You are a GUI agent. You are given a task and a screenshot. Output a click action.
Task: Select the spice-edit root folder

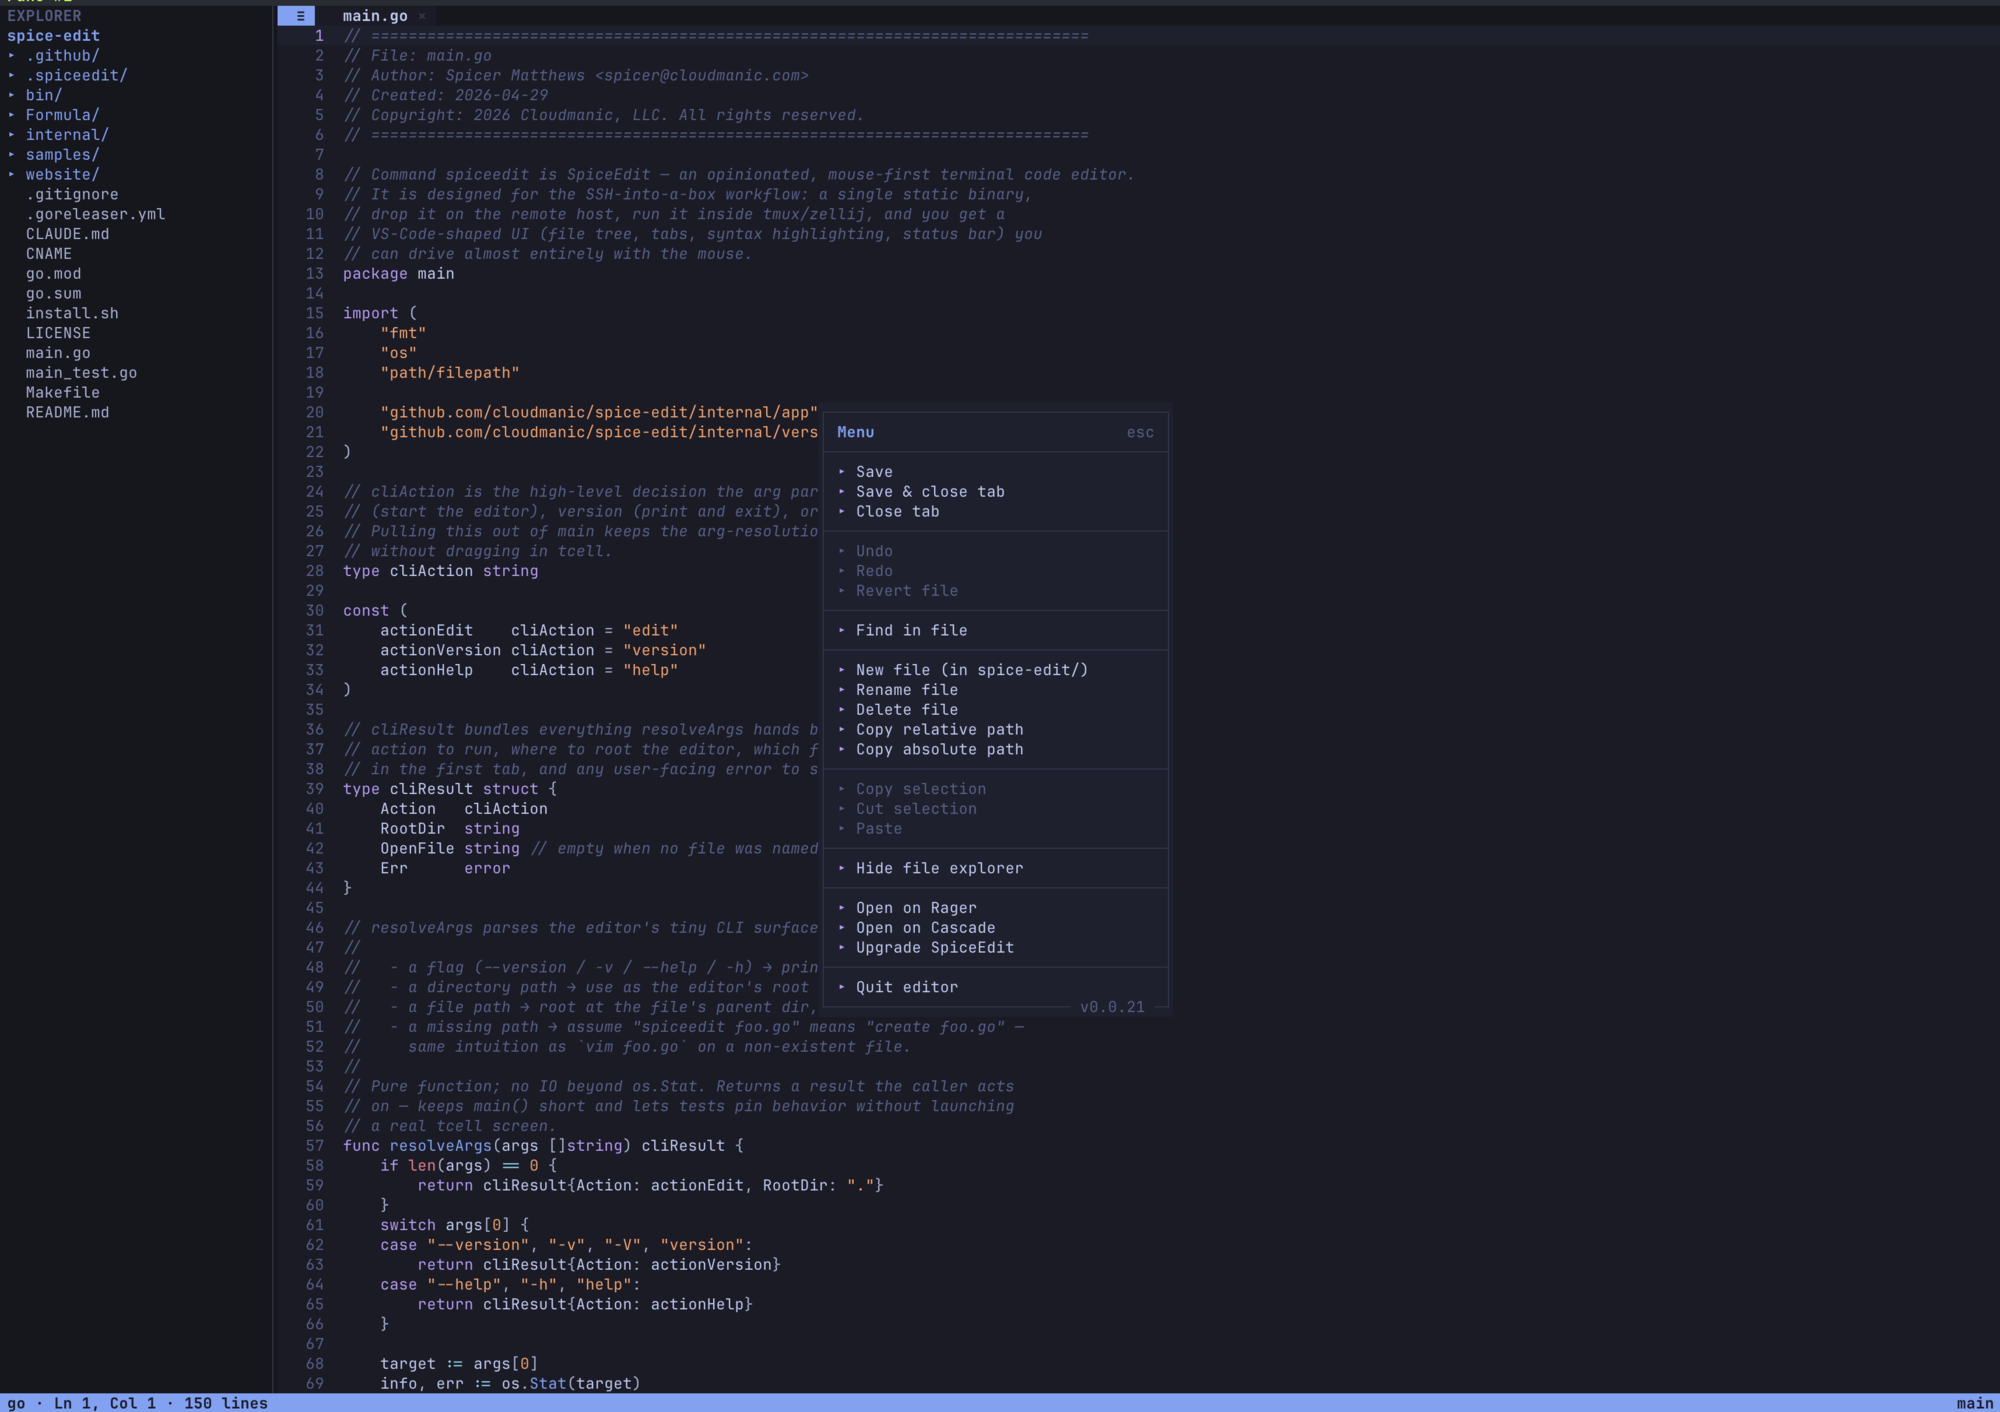click(53, 36)
